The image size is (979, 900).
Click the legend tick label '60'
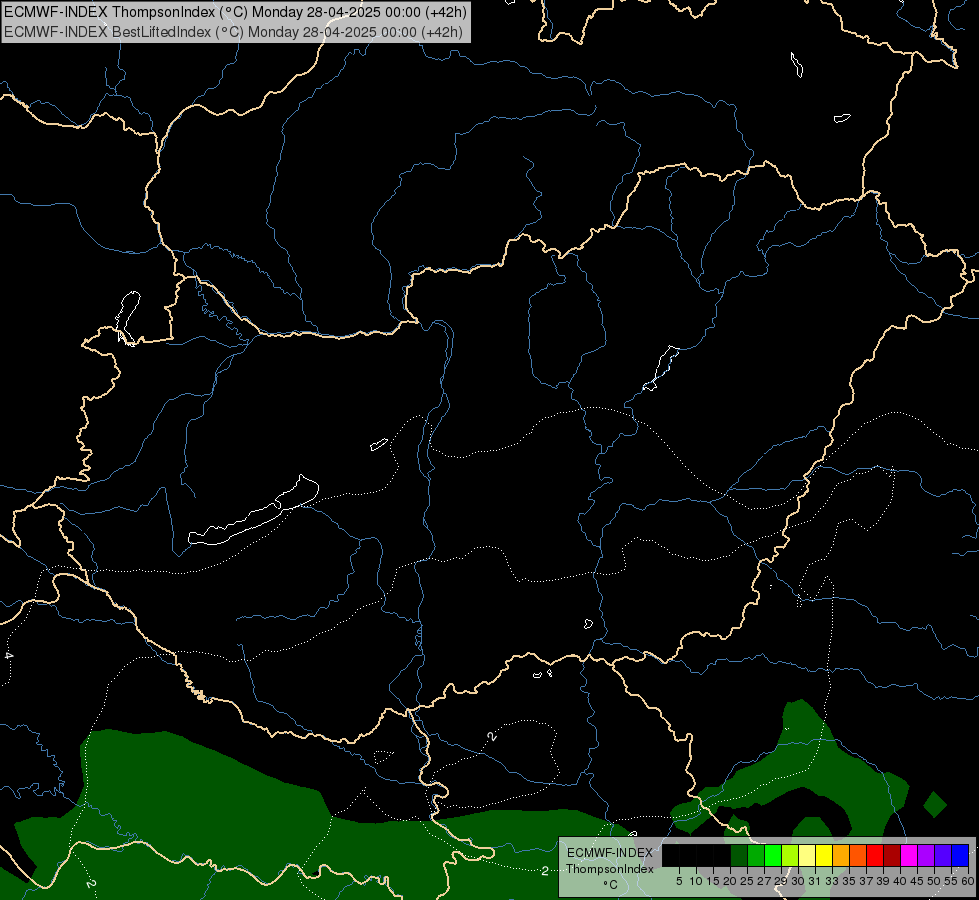967,881
